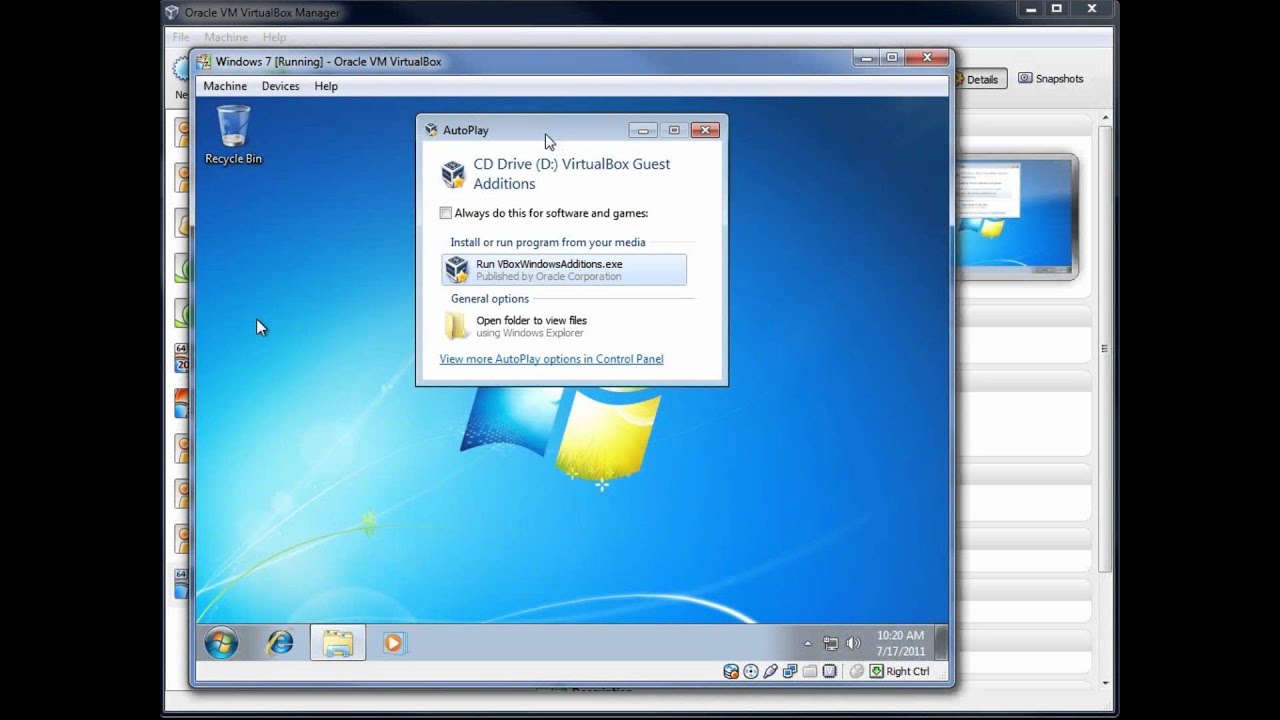The height and width of the screenshot is (720, 1280).
Task: Click the VM preview thumbnail in Manager
Action: tap(1017, 216)
